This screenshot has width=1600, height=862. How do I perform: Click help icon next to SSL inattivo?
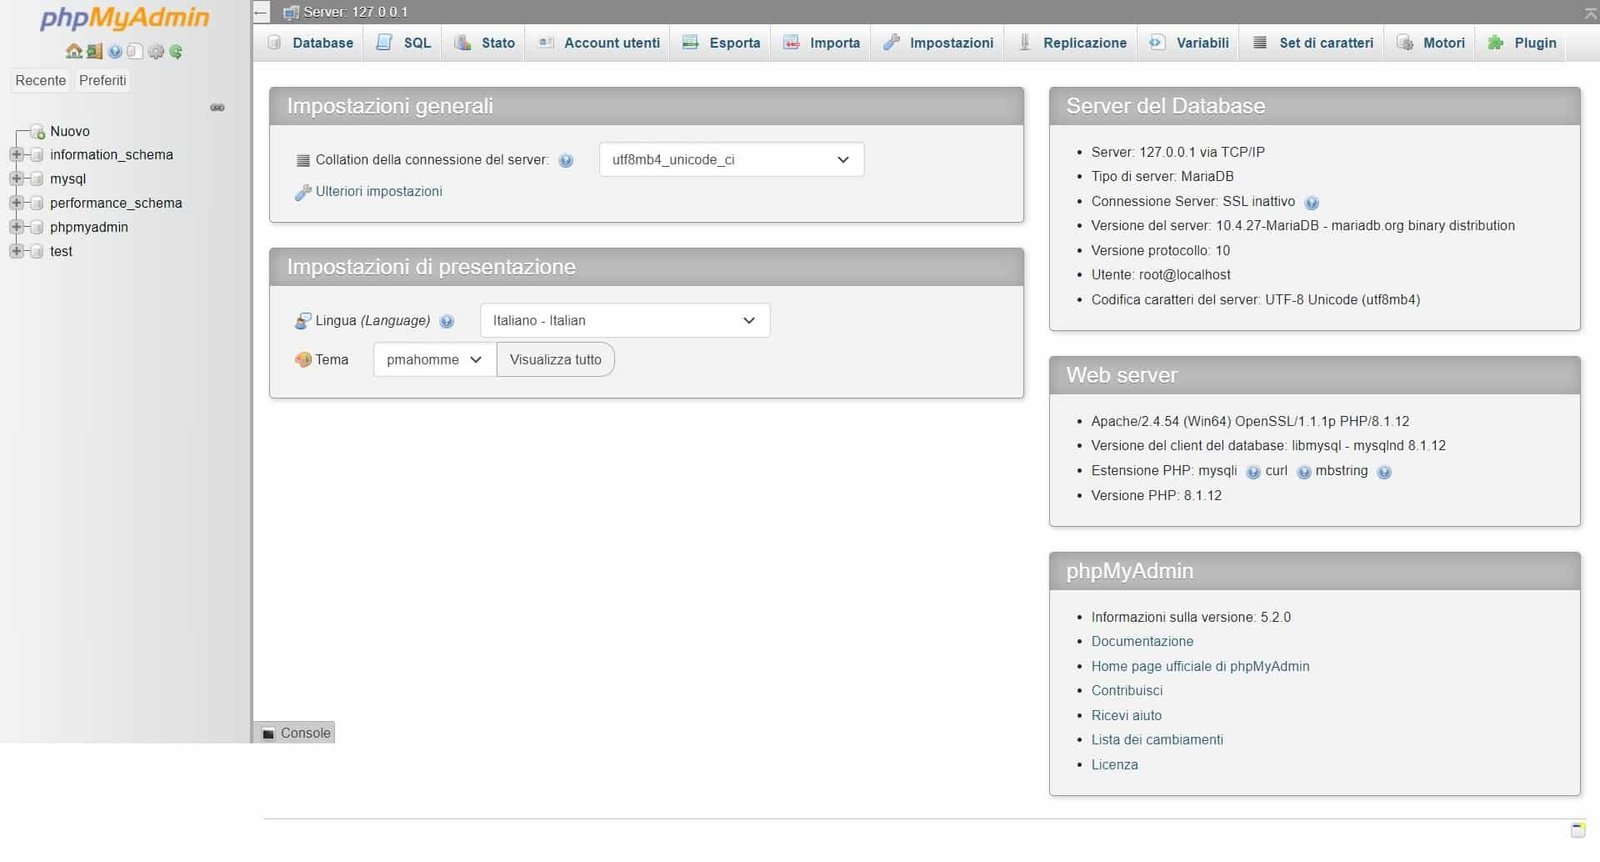(x=1311, y=203)
